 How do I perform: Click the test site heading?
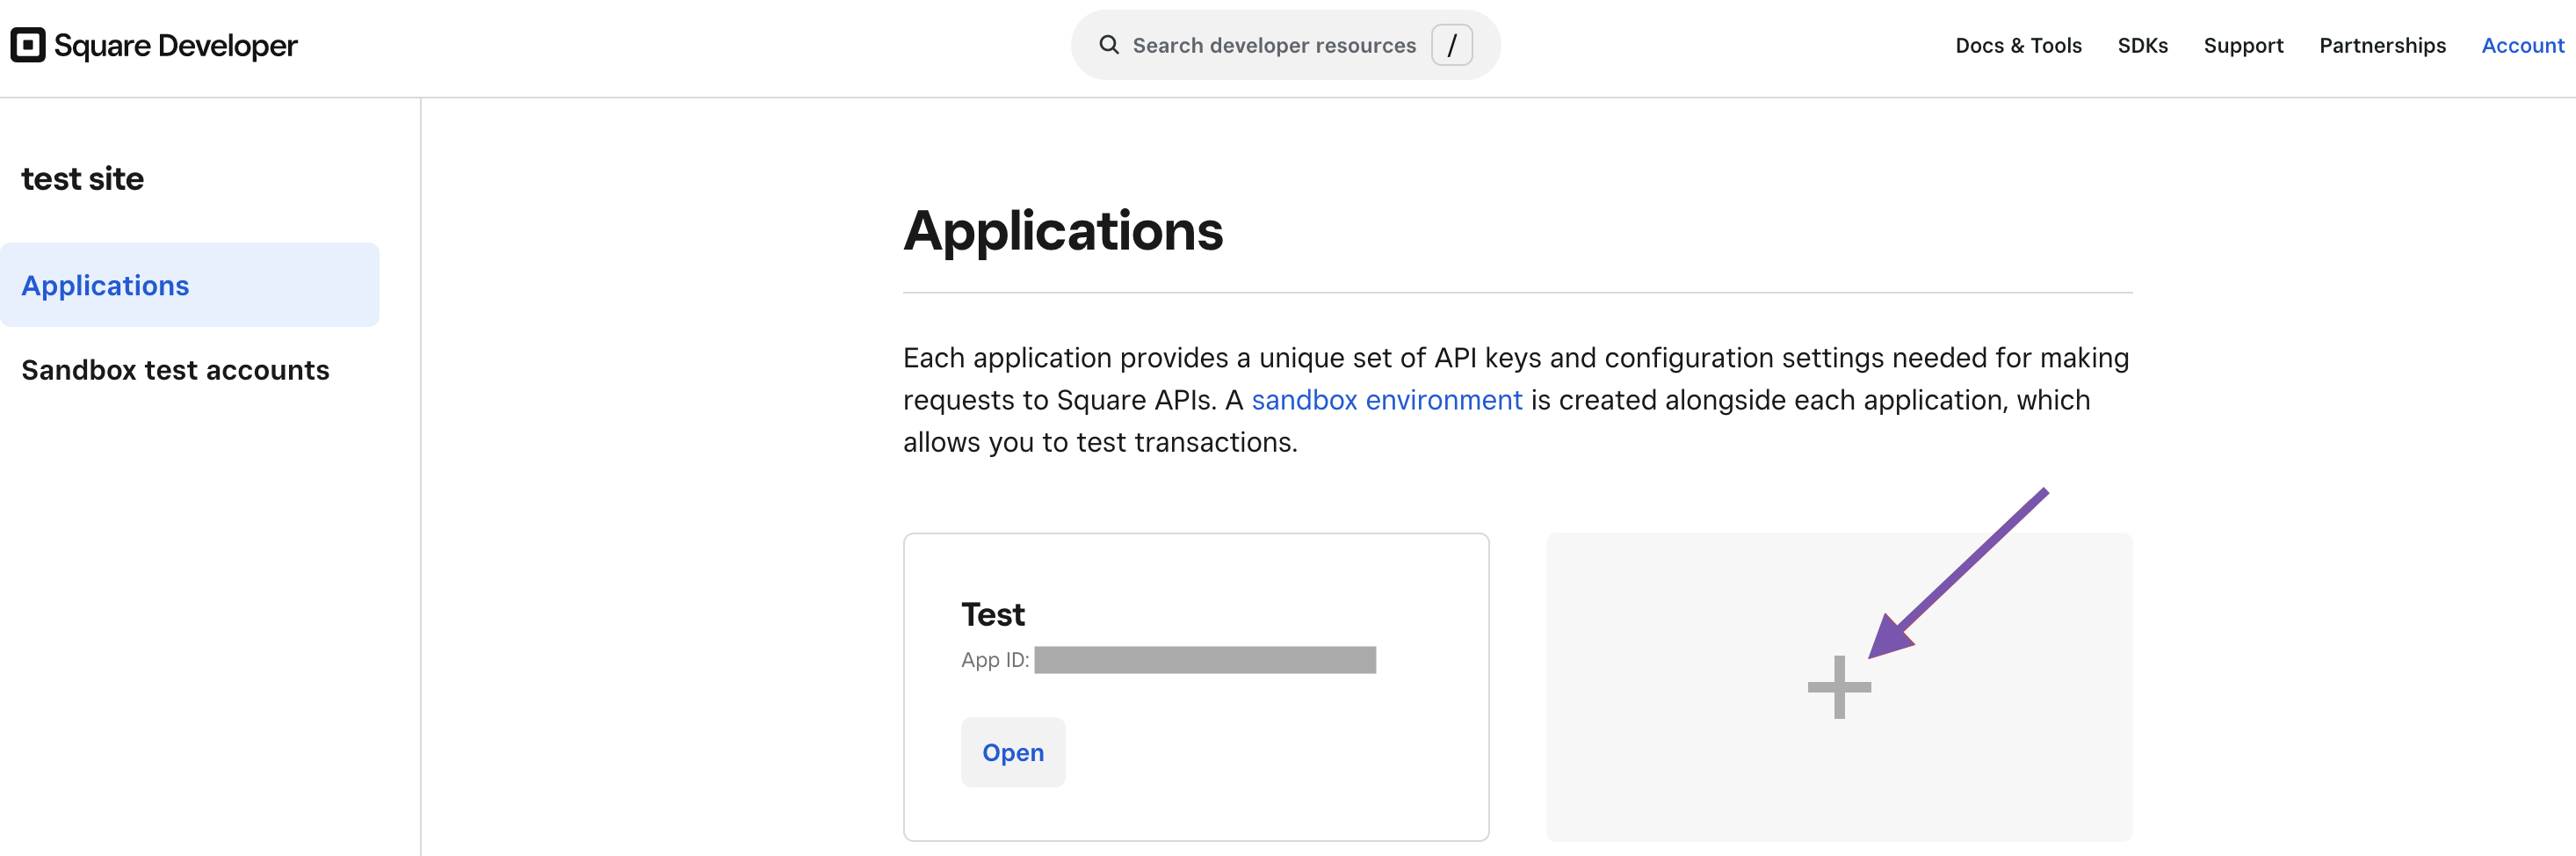tap(83, 178)
